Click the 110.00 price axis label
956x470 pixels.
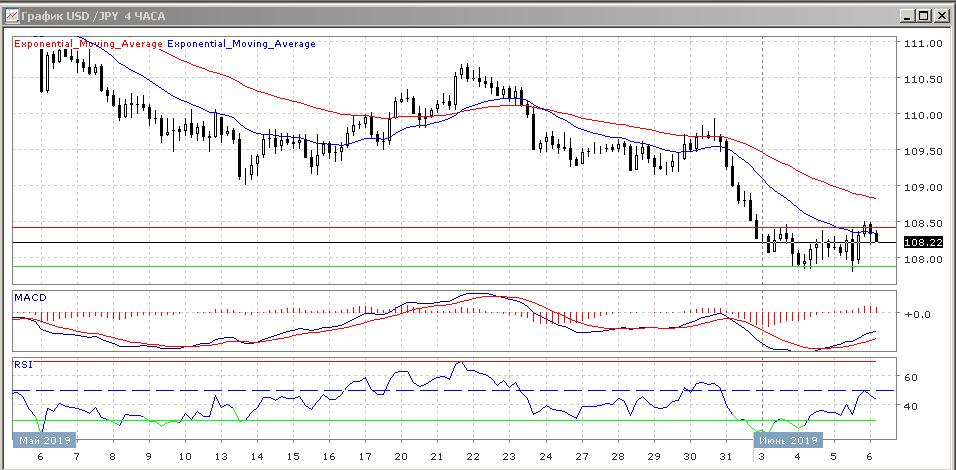tap(922, 115)
